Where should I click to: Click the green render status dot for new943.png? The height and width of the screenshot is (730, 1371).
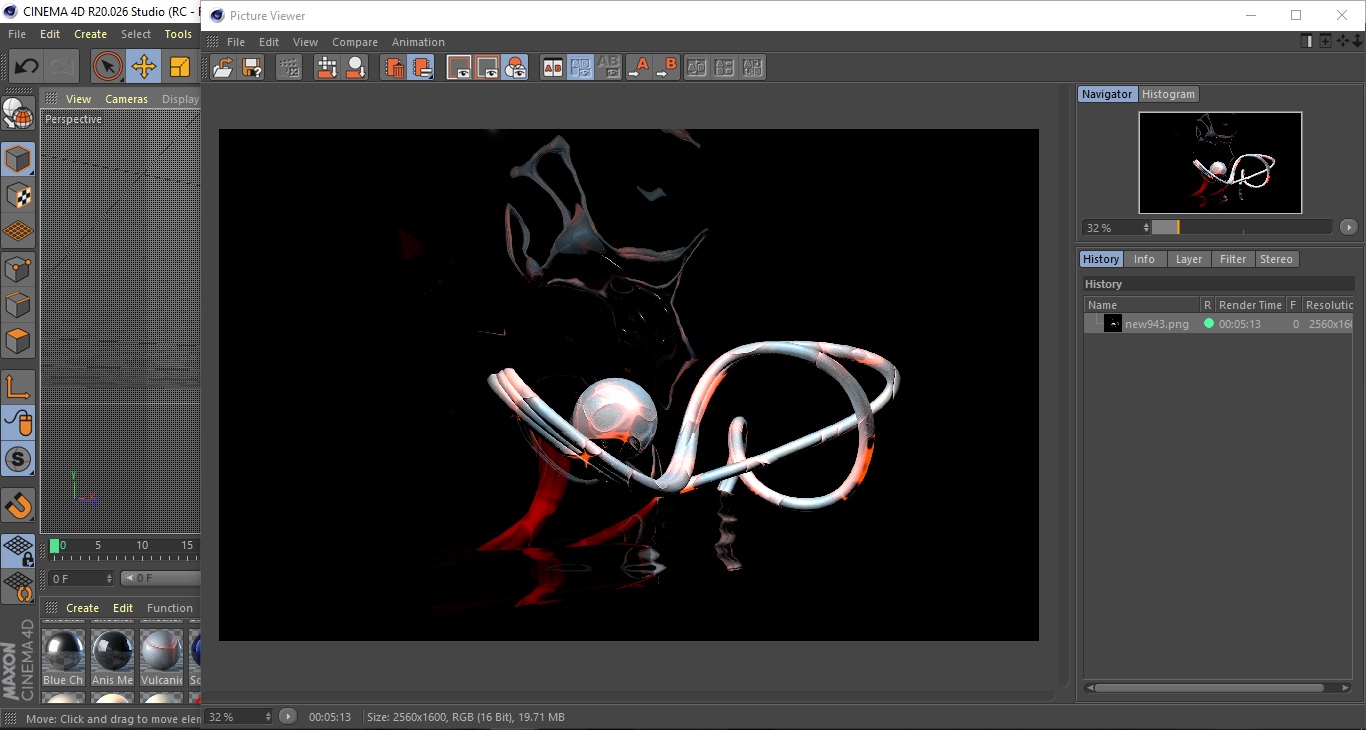coord(1208,324)
